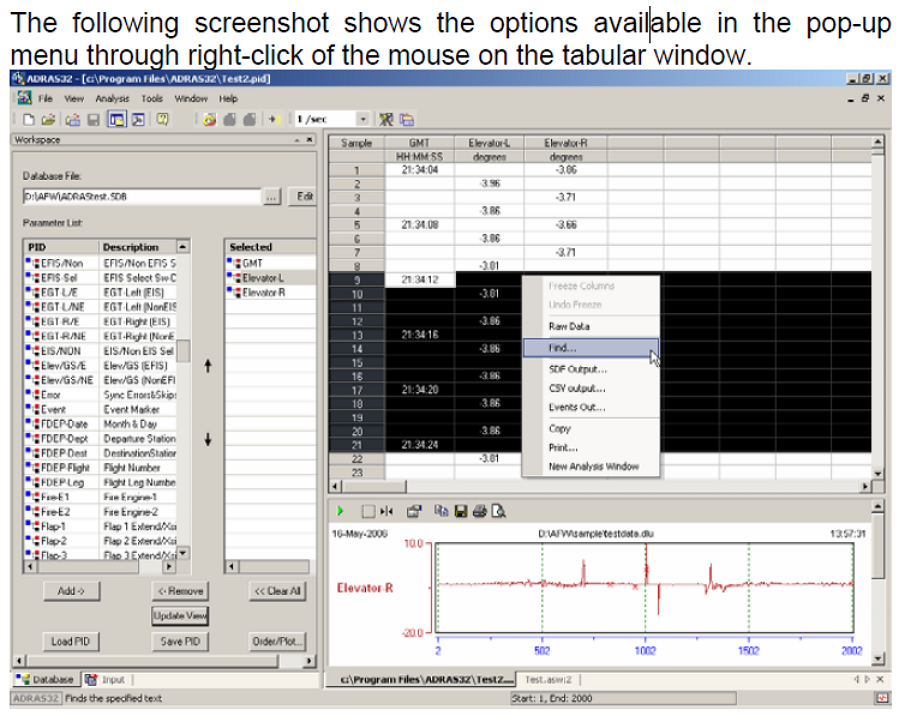The width and height of the screenshot is (905, 722).
Task: Click the Add -> button
Action: pos(71,591)
